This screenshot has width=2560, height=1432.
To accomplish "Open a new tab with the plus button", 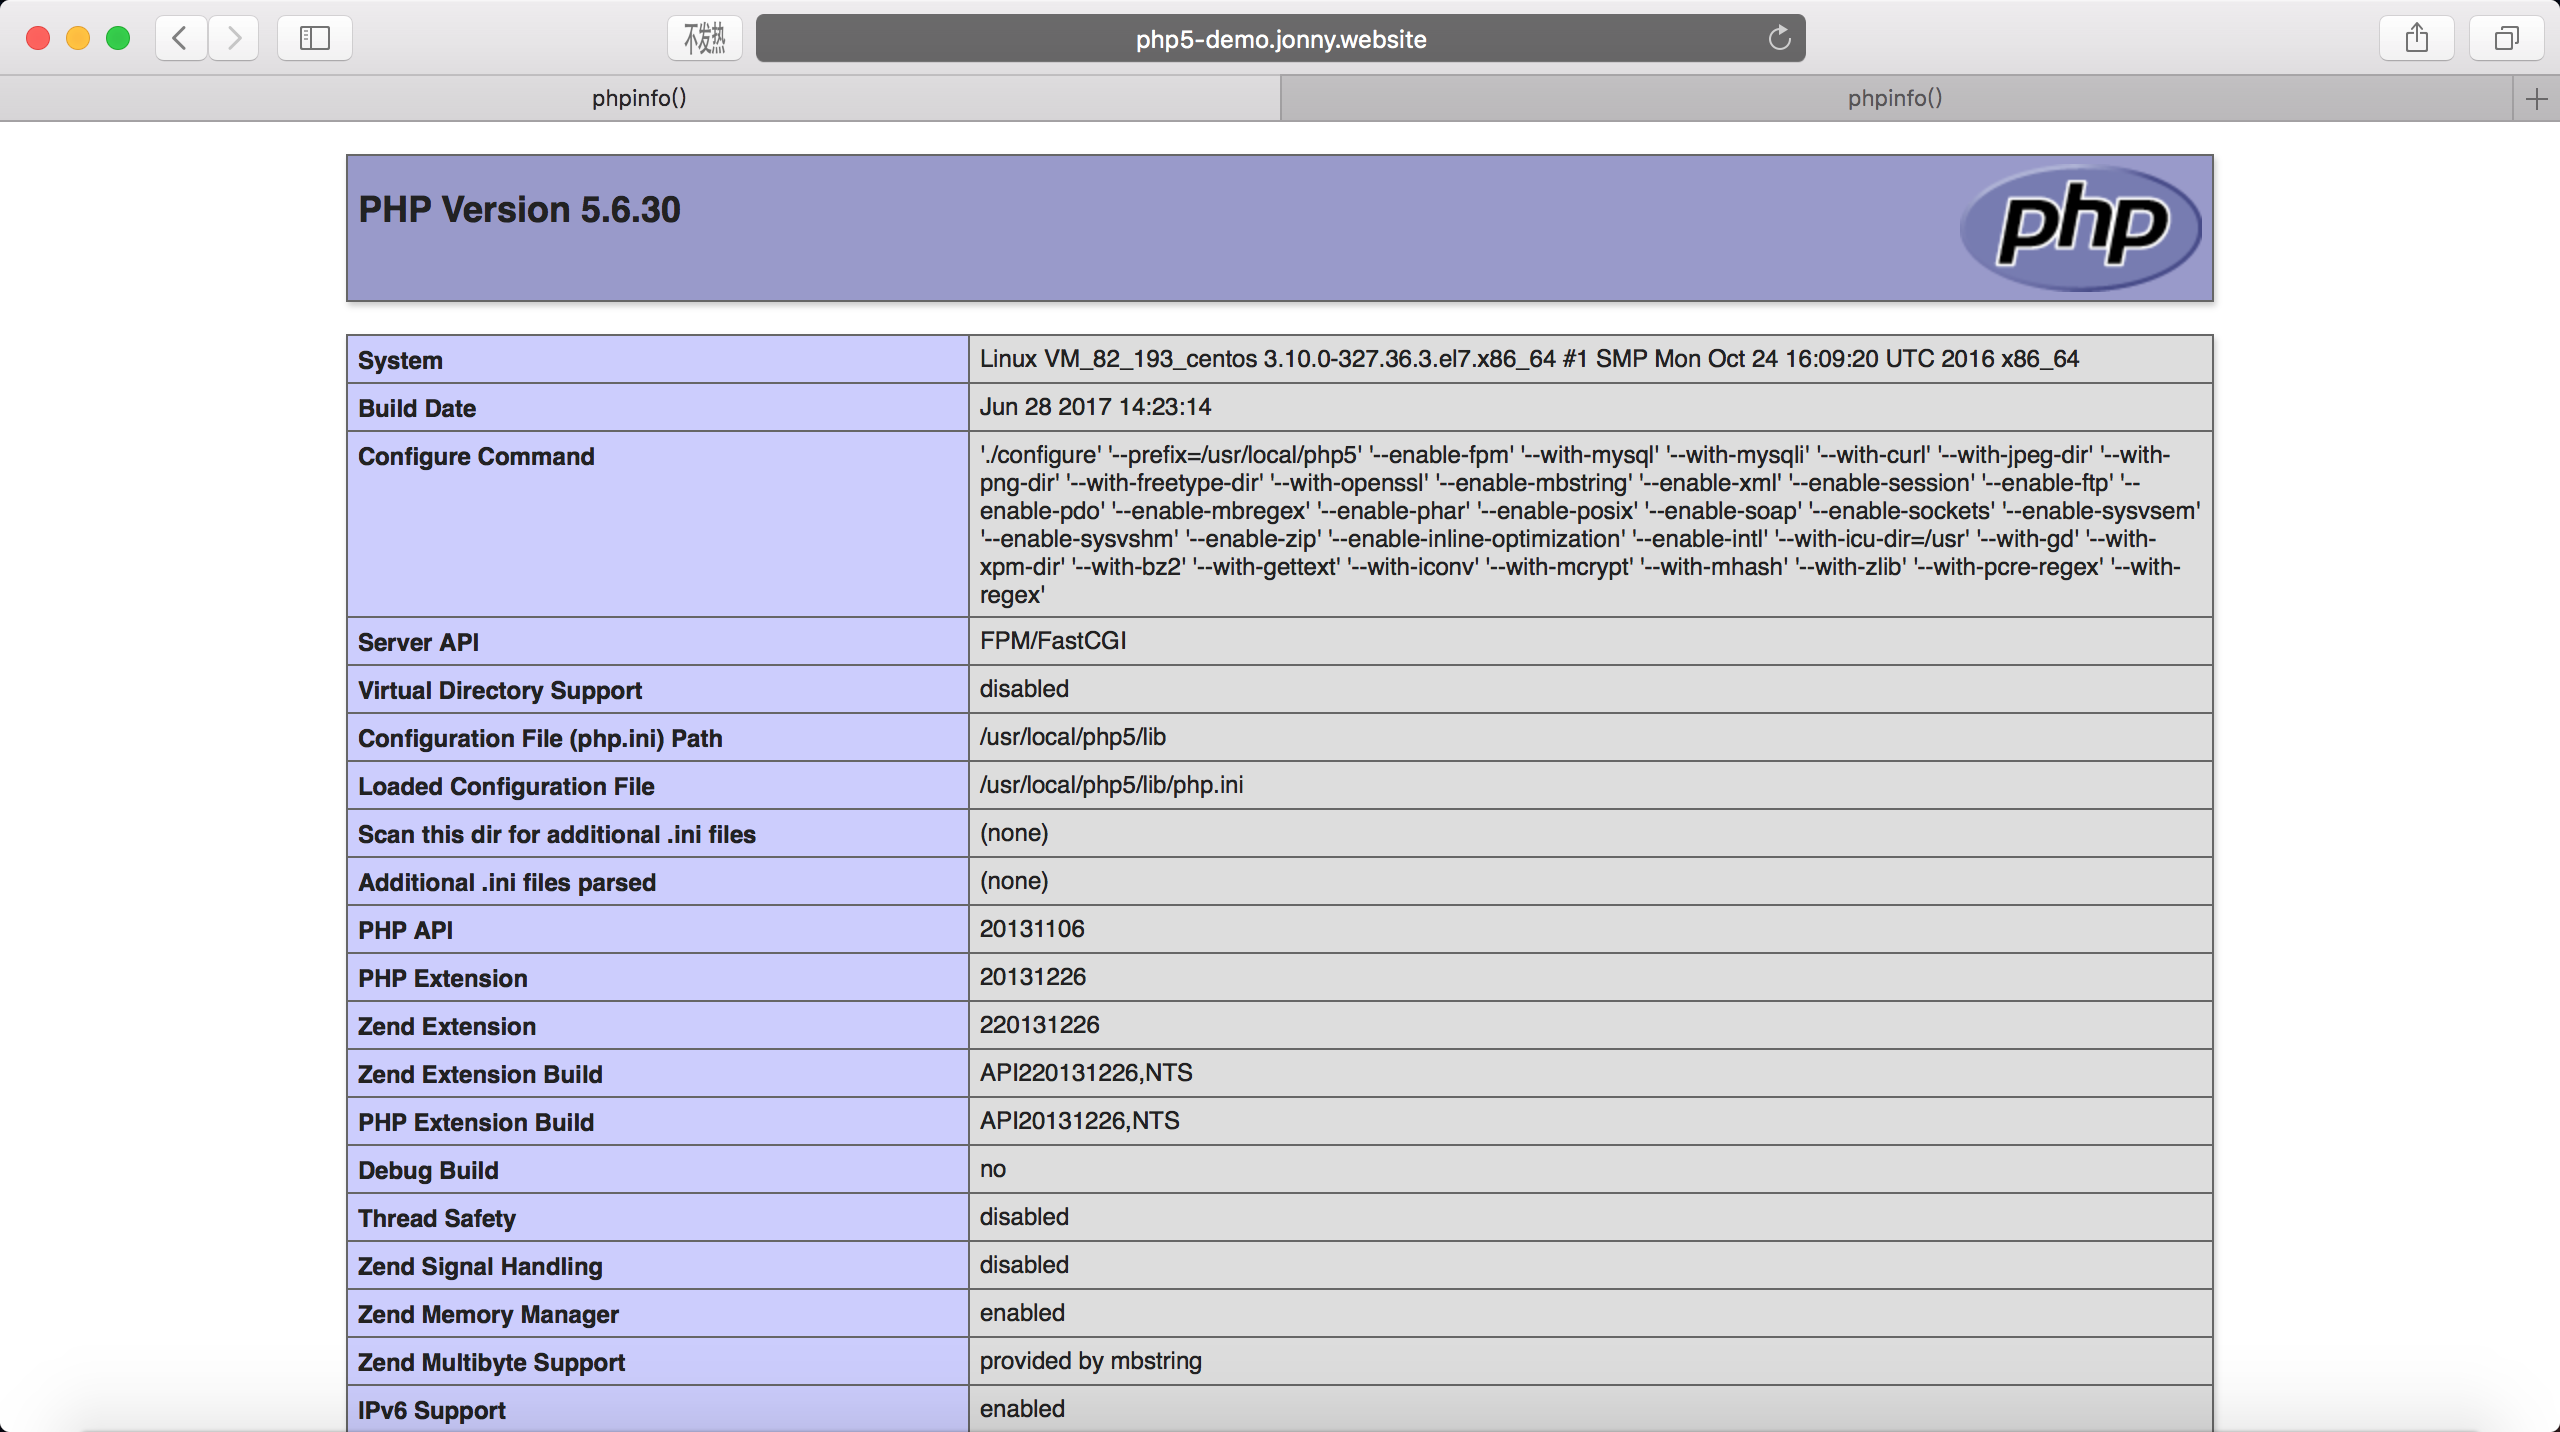I will point(2537,99).
